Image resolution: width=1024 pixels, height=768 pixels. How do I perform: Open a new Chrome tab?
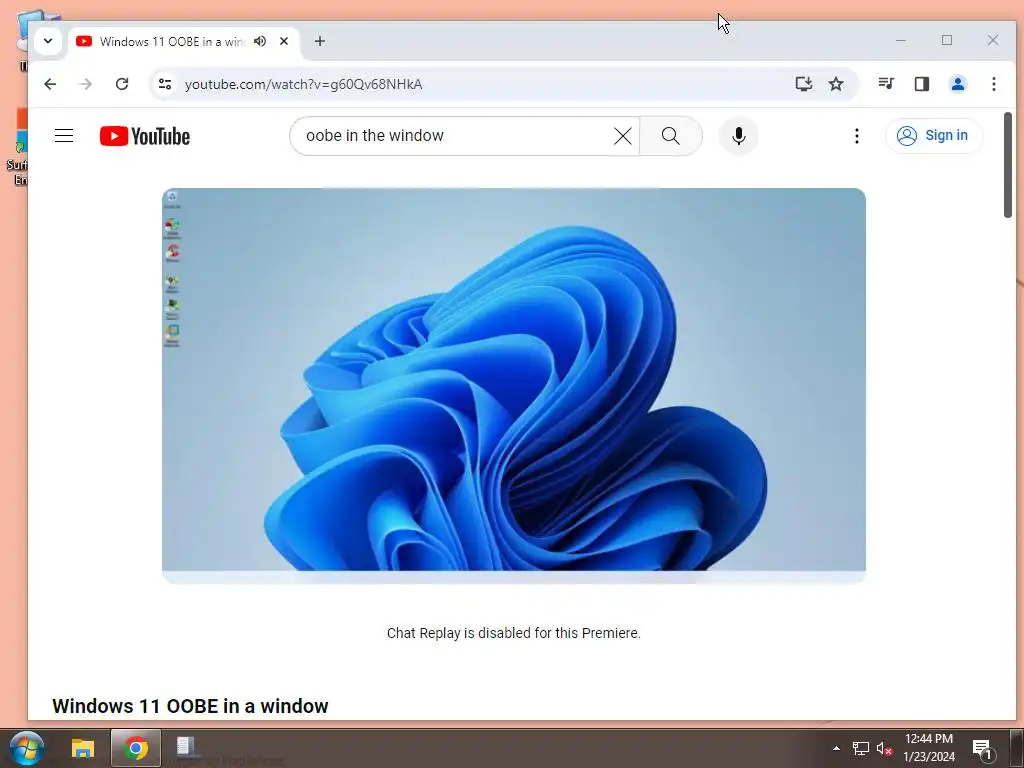click(319, 41)
